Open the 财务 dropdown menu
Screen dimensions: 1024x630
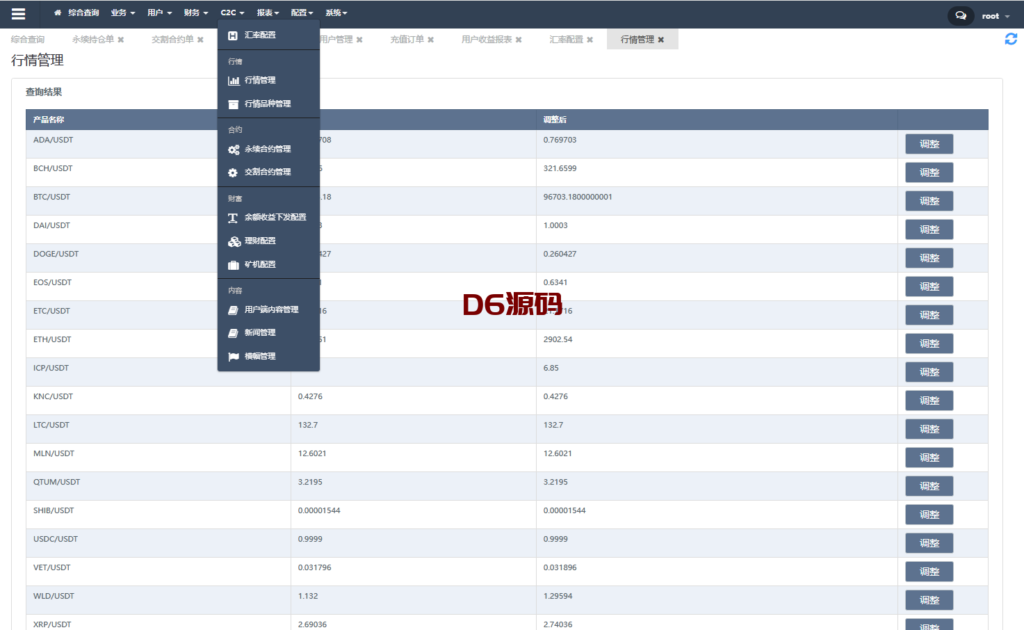click(196, 13)
